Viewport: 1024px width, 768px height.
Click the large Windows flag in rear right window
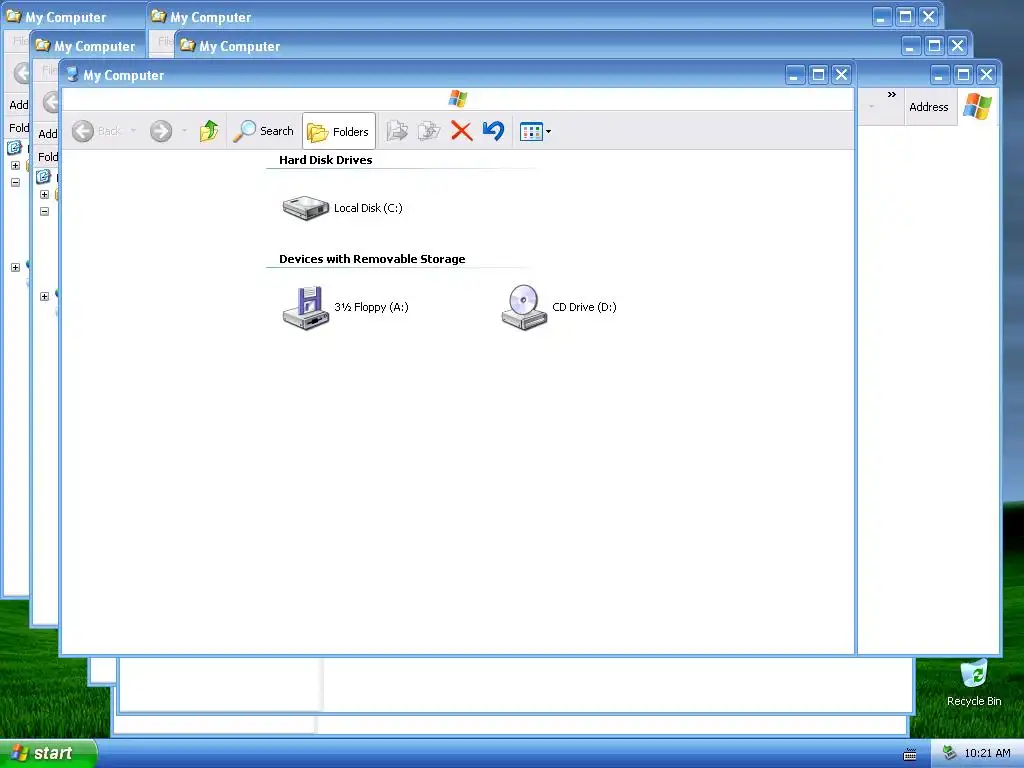coord(977,106)
